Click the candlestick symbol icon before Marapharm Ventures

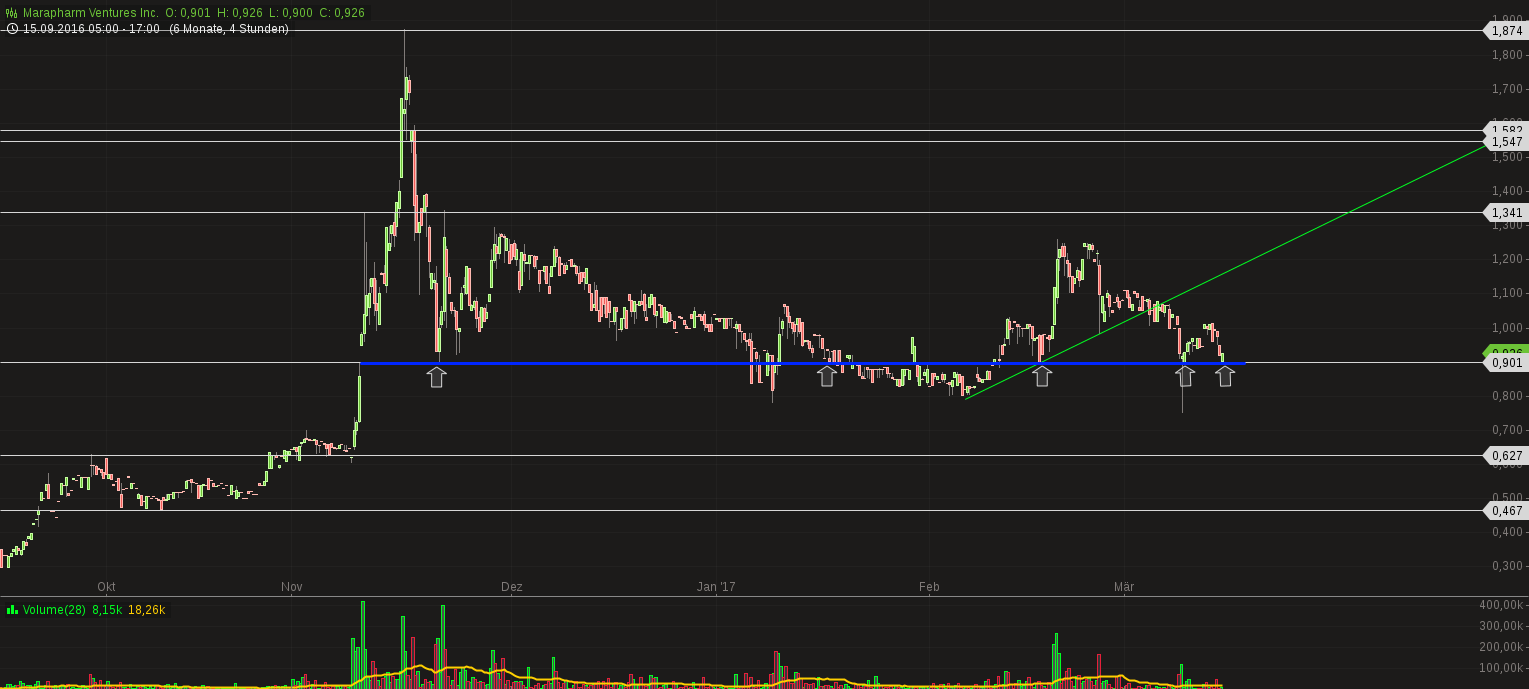[11, 13]
